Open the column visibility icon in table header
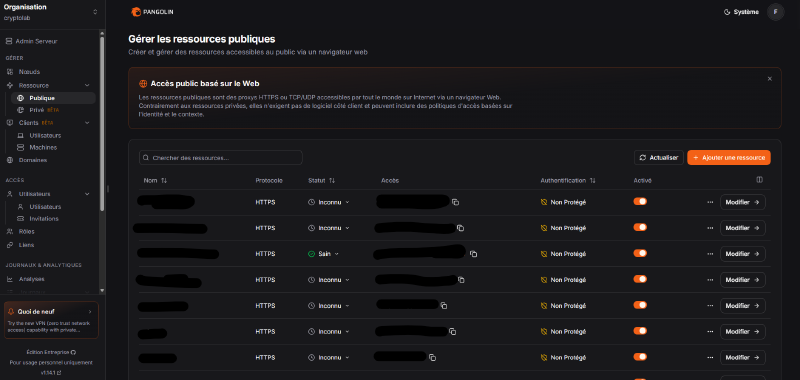This screenshot has height=380, width=800. 759,180
